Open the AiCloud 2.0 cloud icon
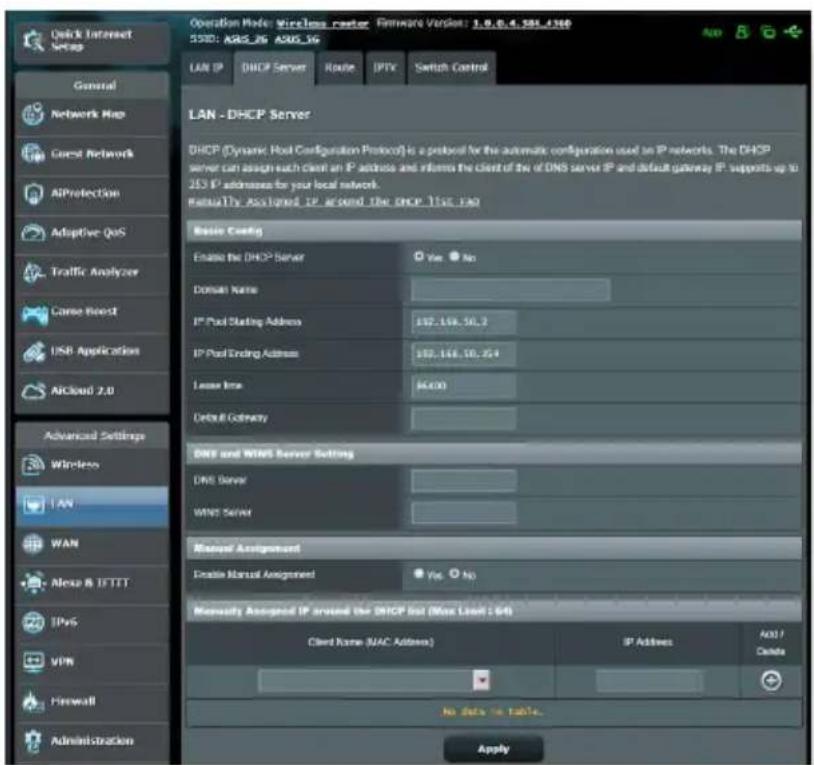 click(33, 391)
